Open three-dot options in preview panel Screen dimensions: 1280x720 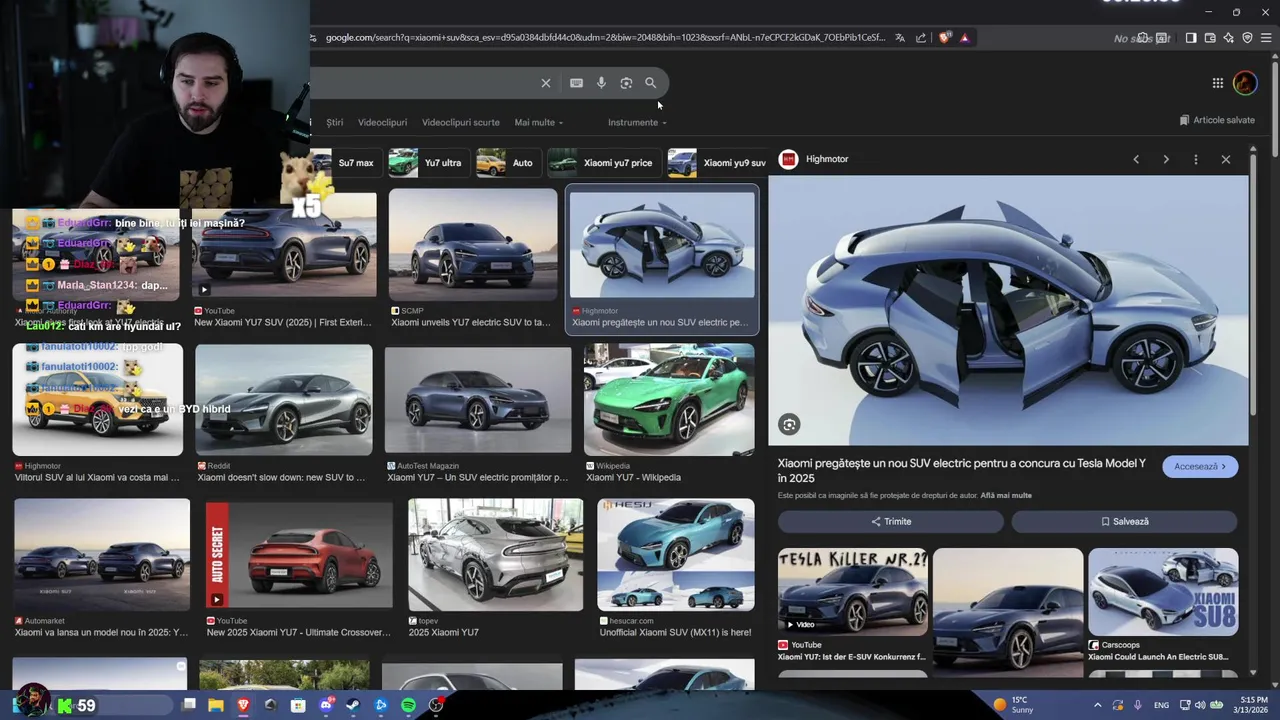(1196, 159)
